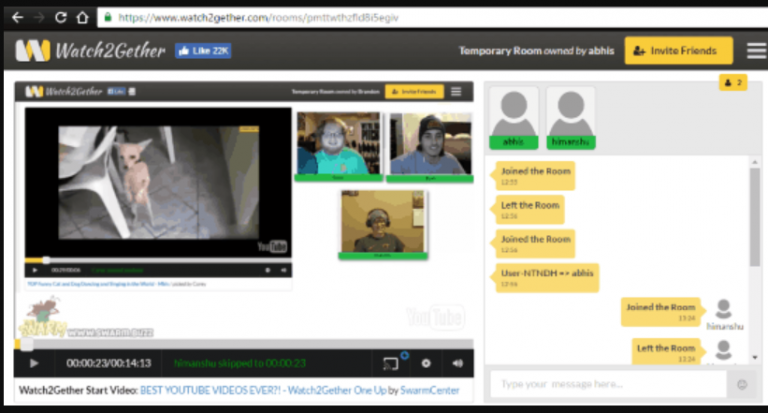Click the main video seek bar handle

[x=26, y=344]
